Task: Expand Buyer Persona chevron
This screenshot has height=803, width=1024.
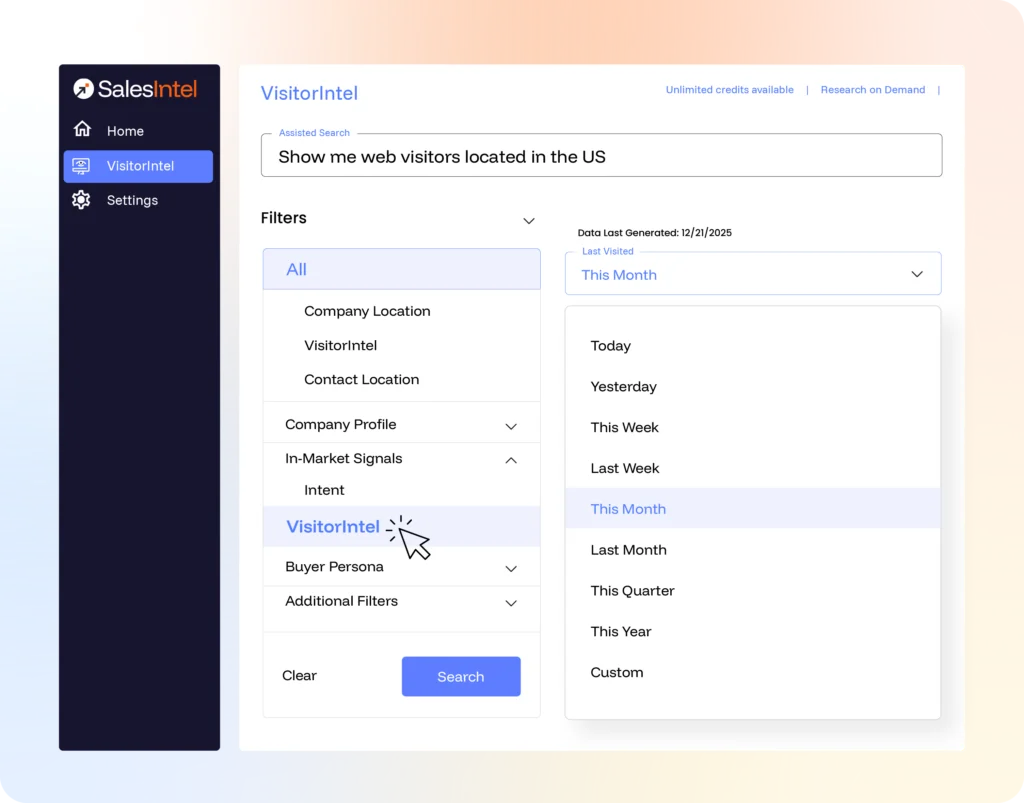Action: coord(511,569)
